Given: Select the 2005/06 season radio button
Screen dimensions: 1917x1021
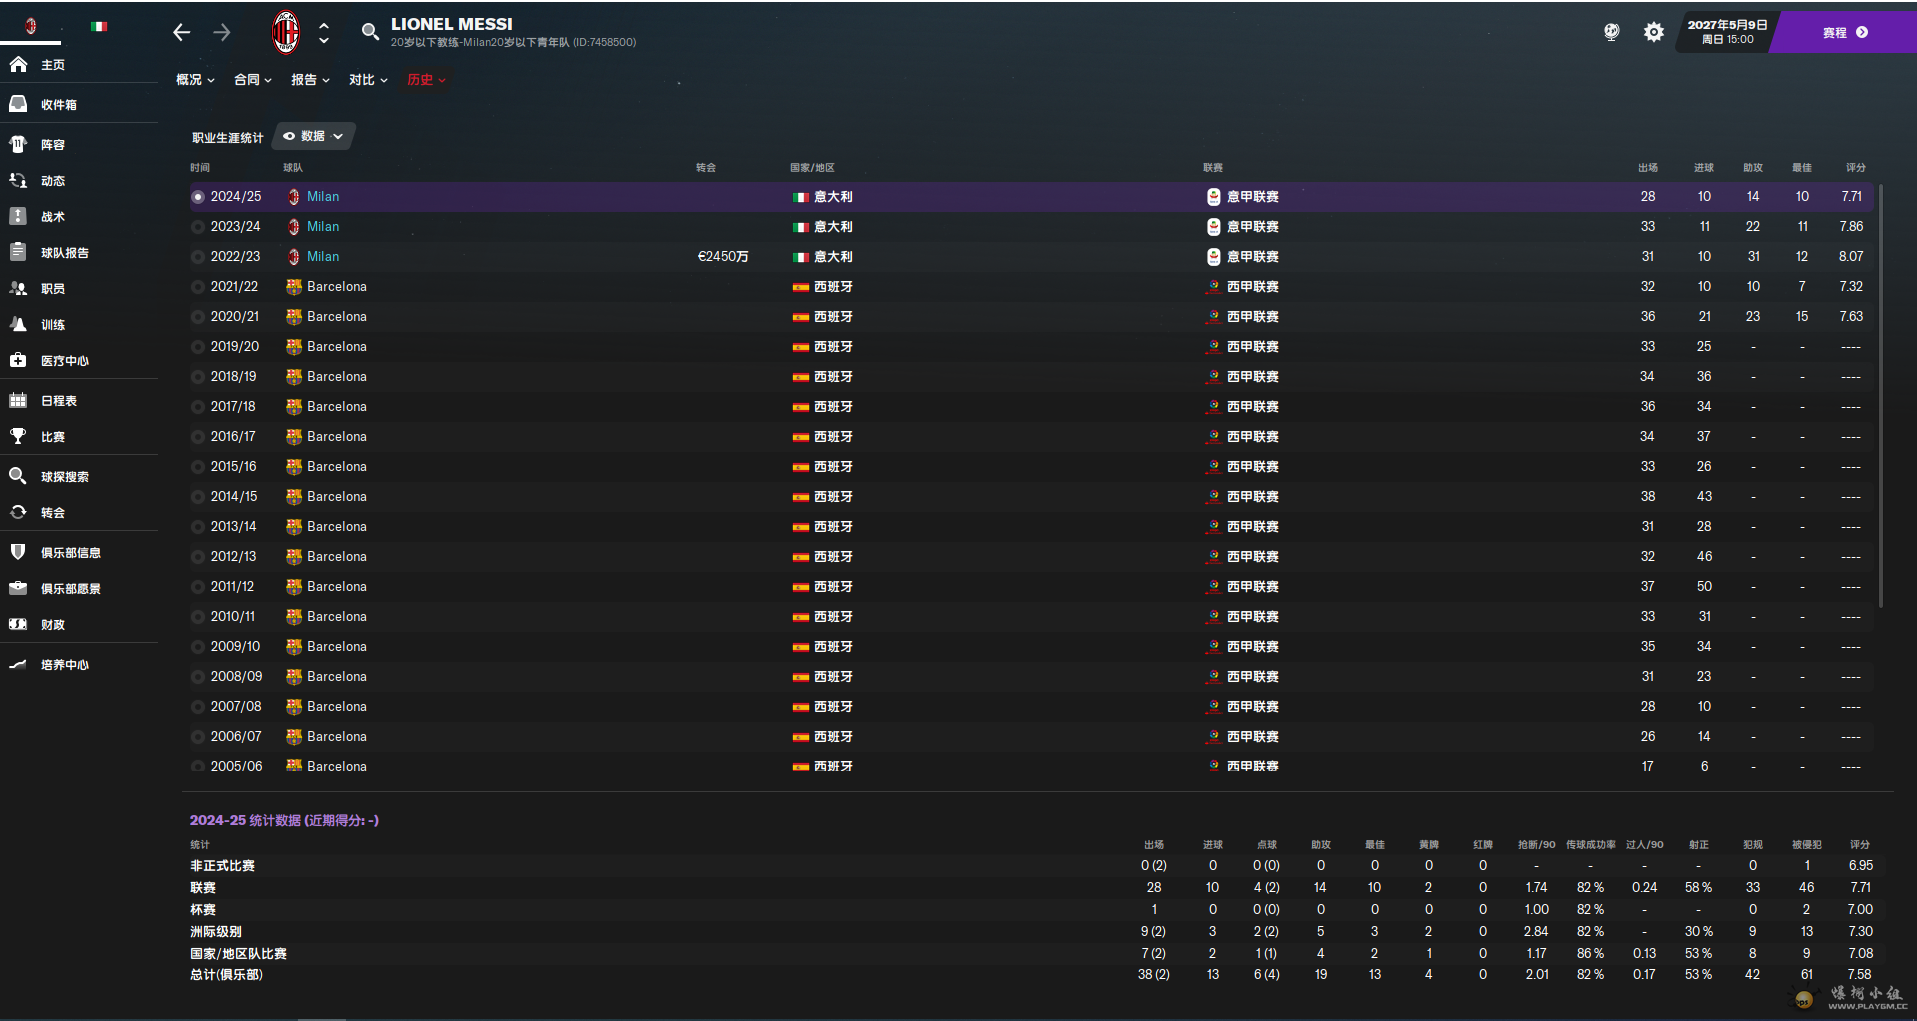Looking at the screenshot, I should pos(198,767).
